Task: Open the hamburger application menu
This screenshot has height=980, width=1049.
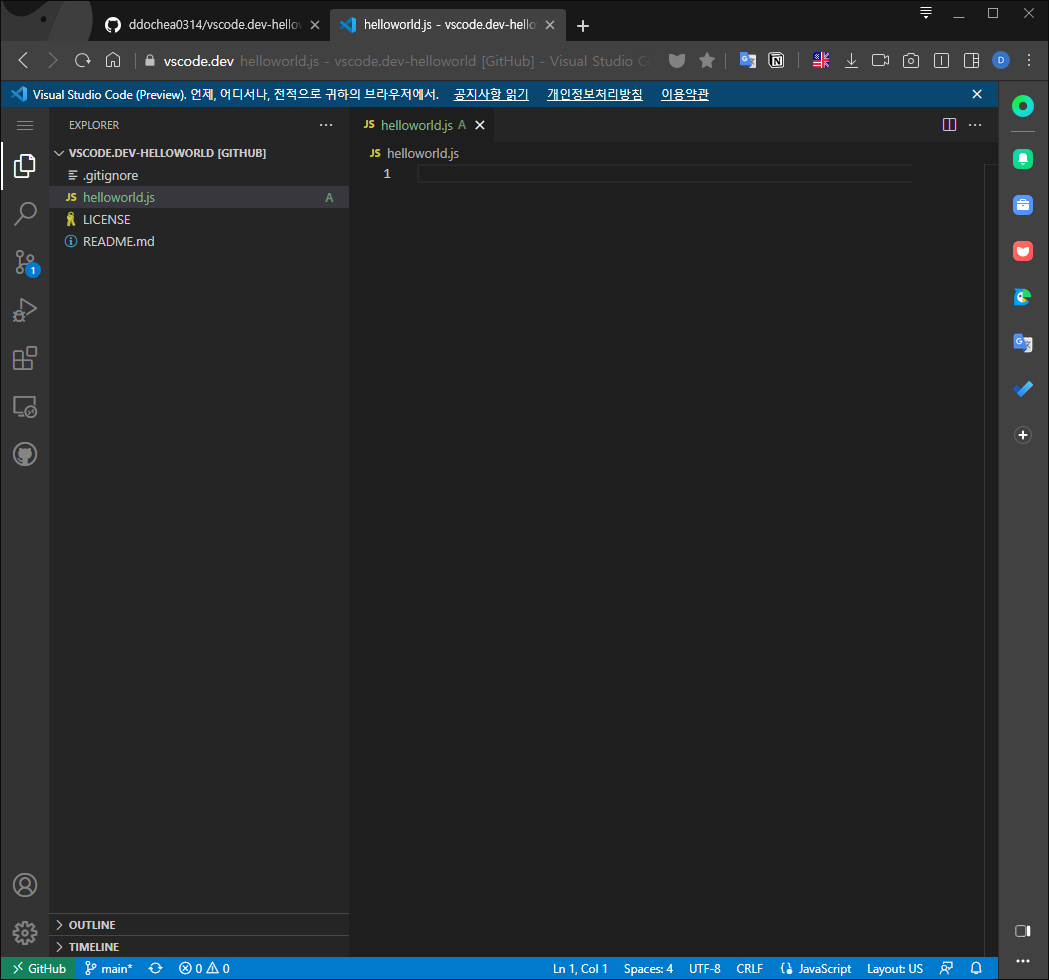Action: 25,125
